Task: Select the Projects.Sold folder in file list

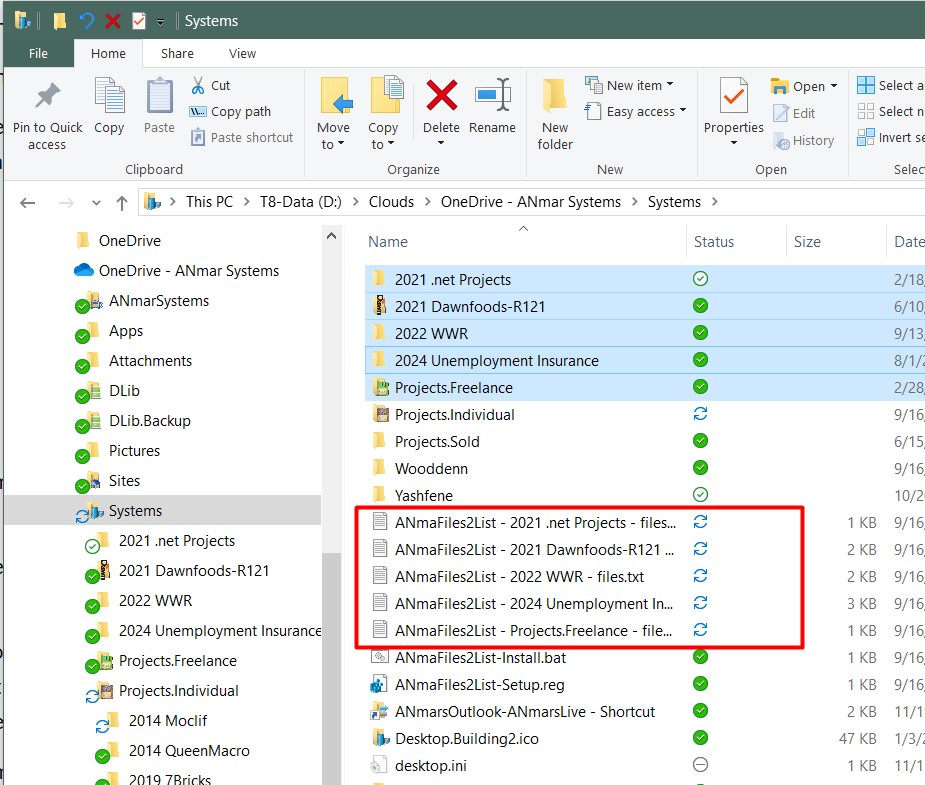Action: tap(437, 441)
